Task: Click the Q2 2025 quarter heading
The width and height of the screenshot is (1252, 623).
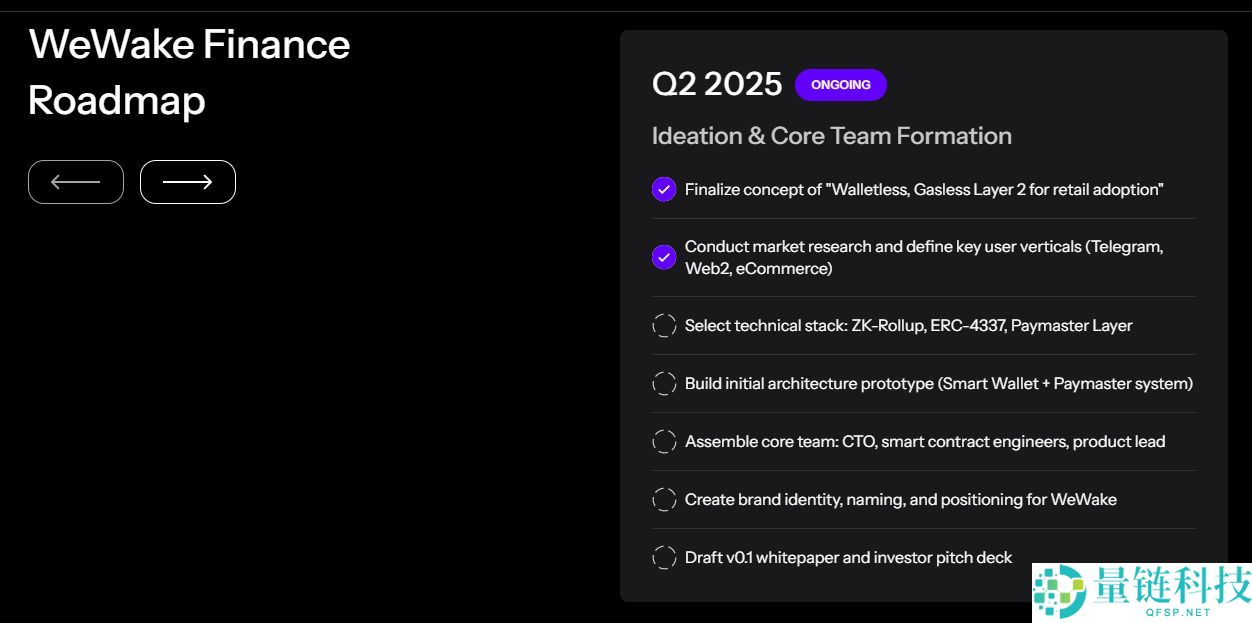Action: coord(717,84)
